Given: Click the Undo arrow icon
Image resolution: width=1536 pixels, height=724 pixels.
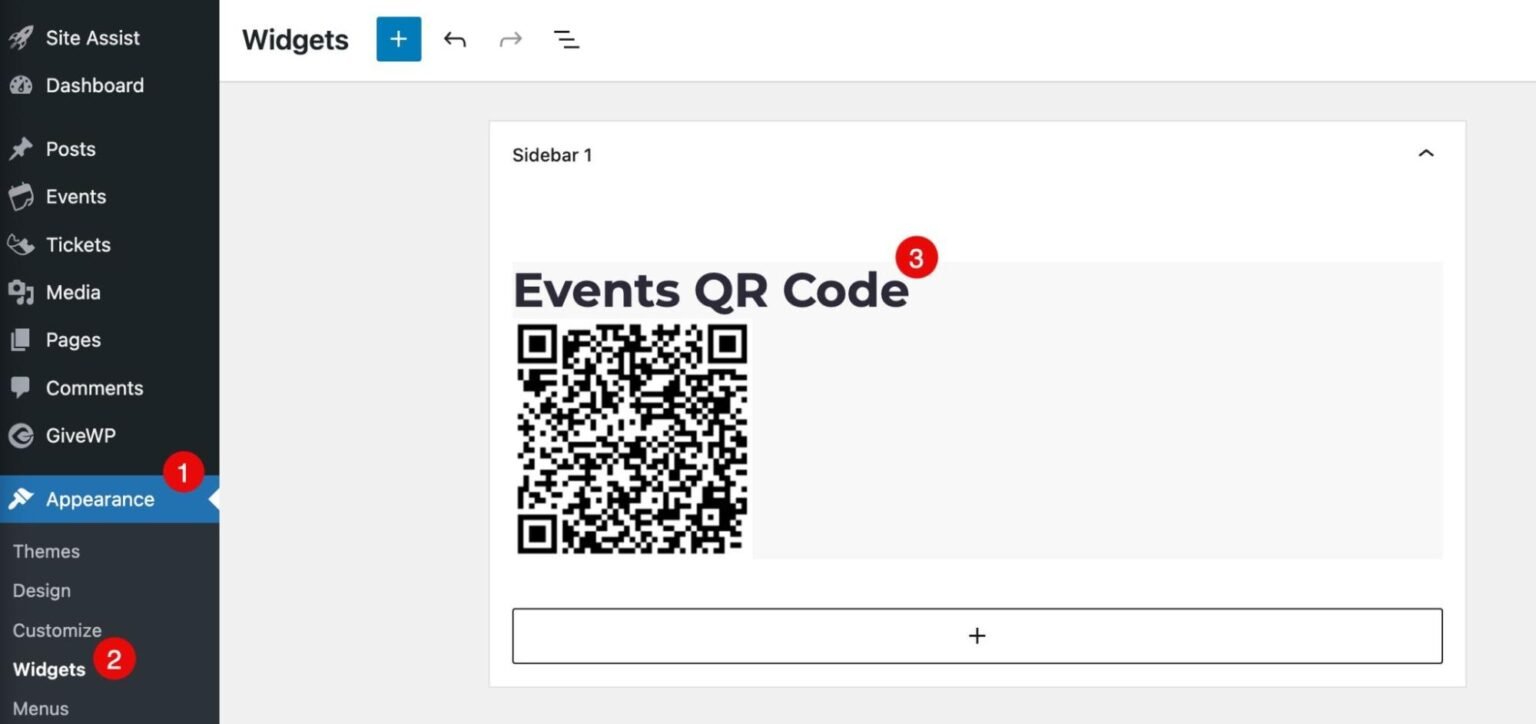Looking at the screenshot, I should point(454,39).
